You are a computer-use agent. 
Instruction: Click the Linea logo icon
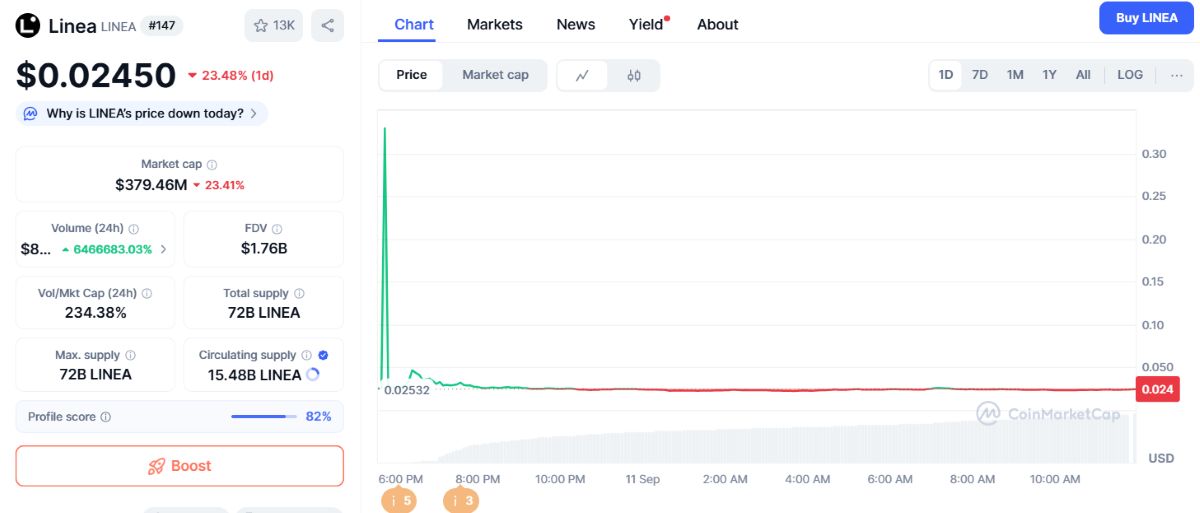[28, 26]
